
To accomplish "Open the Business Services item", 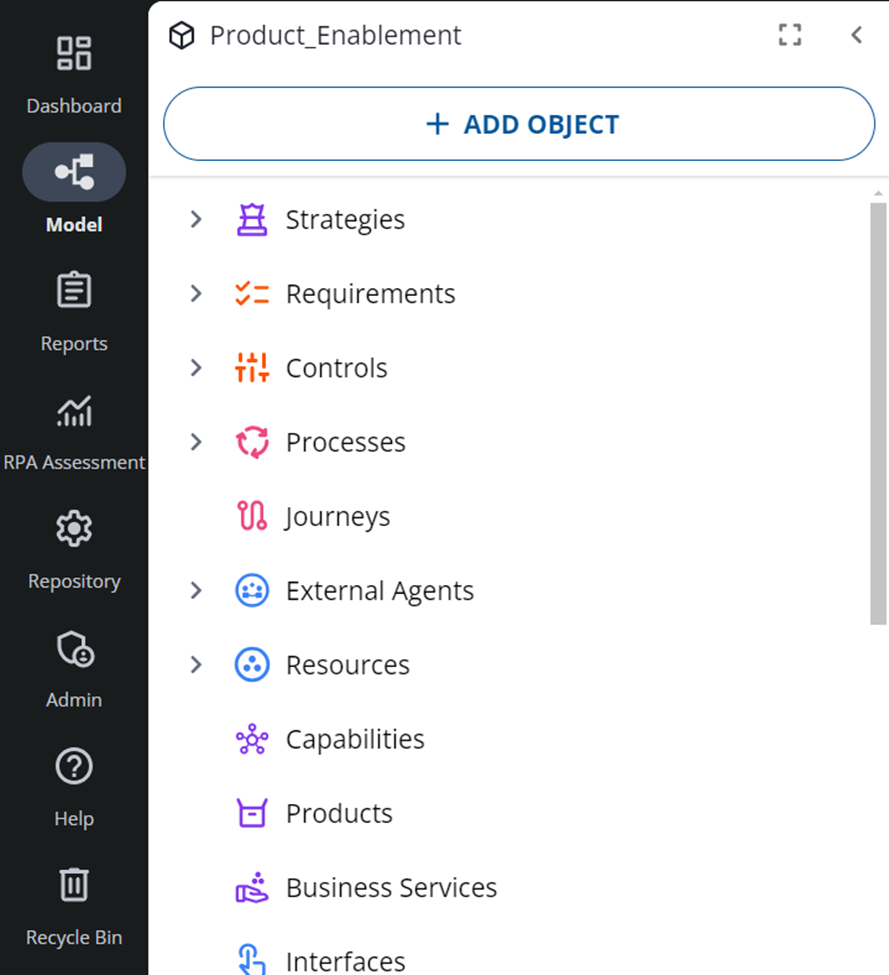I will [391, 888].
